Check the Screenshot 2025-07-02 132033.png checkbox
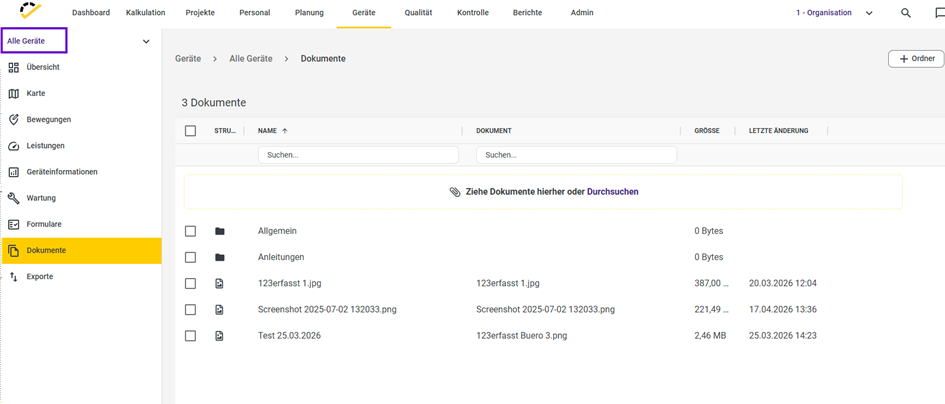The width and height of the screenshot is (945, 404). click(190, 310)
